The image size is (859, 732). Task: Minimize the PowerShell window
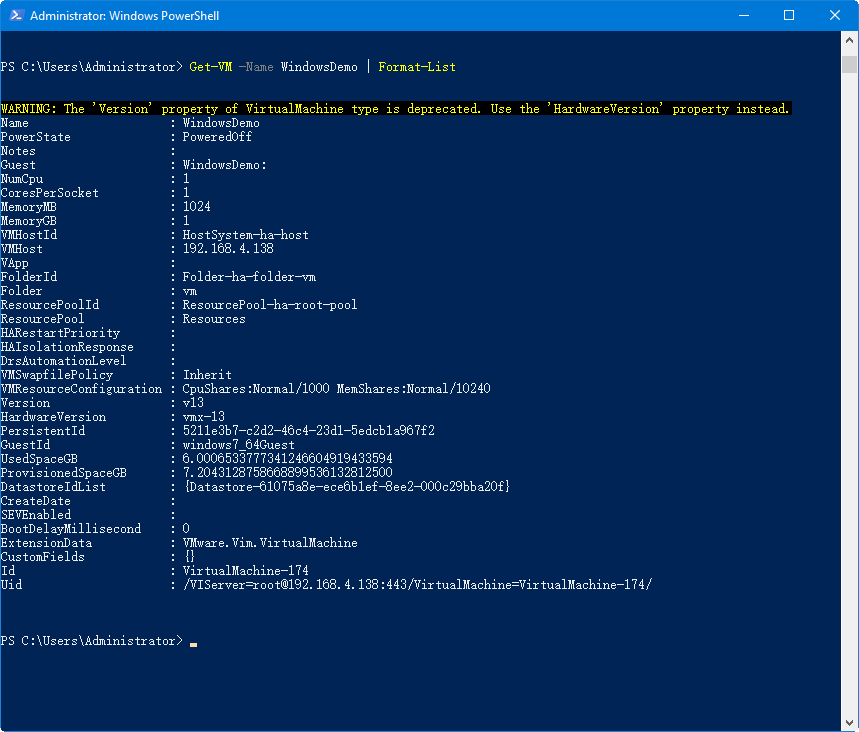point(741,16)
